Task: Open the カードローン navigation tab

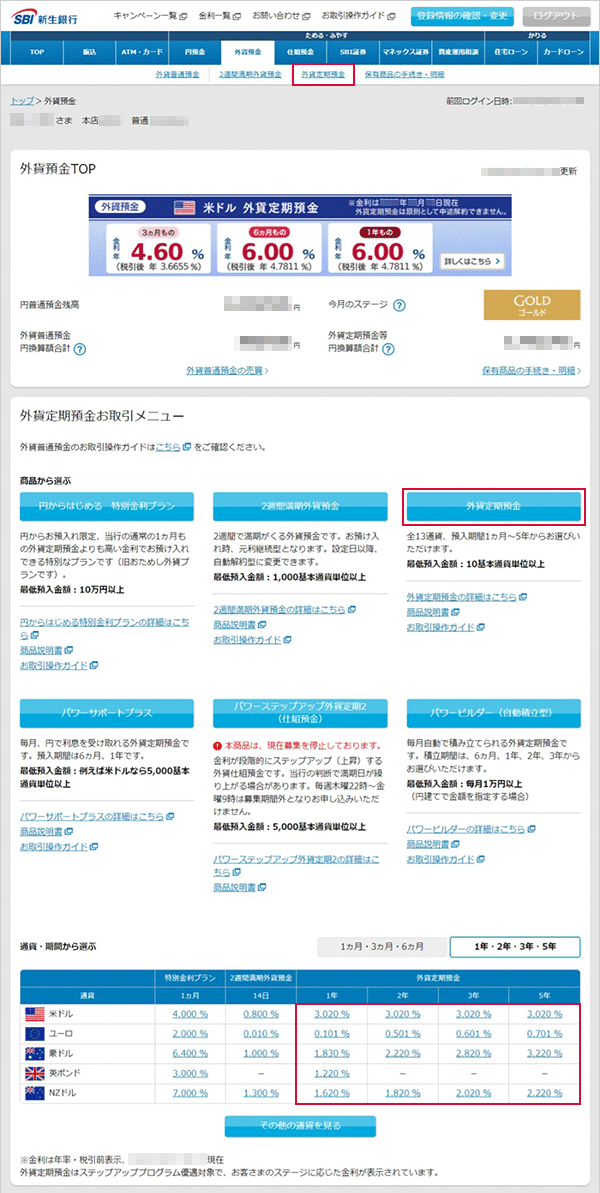Action: coord(563,52)
